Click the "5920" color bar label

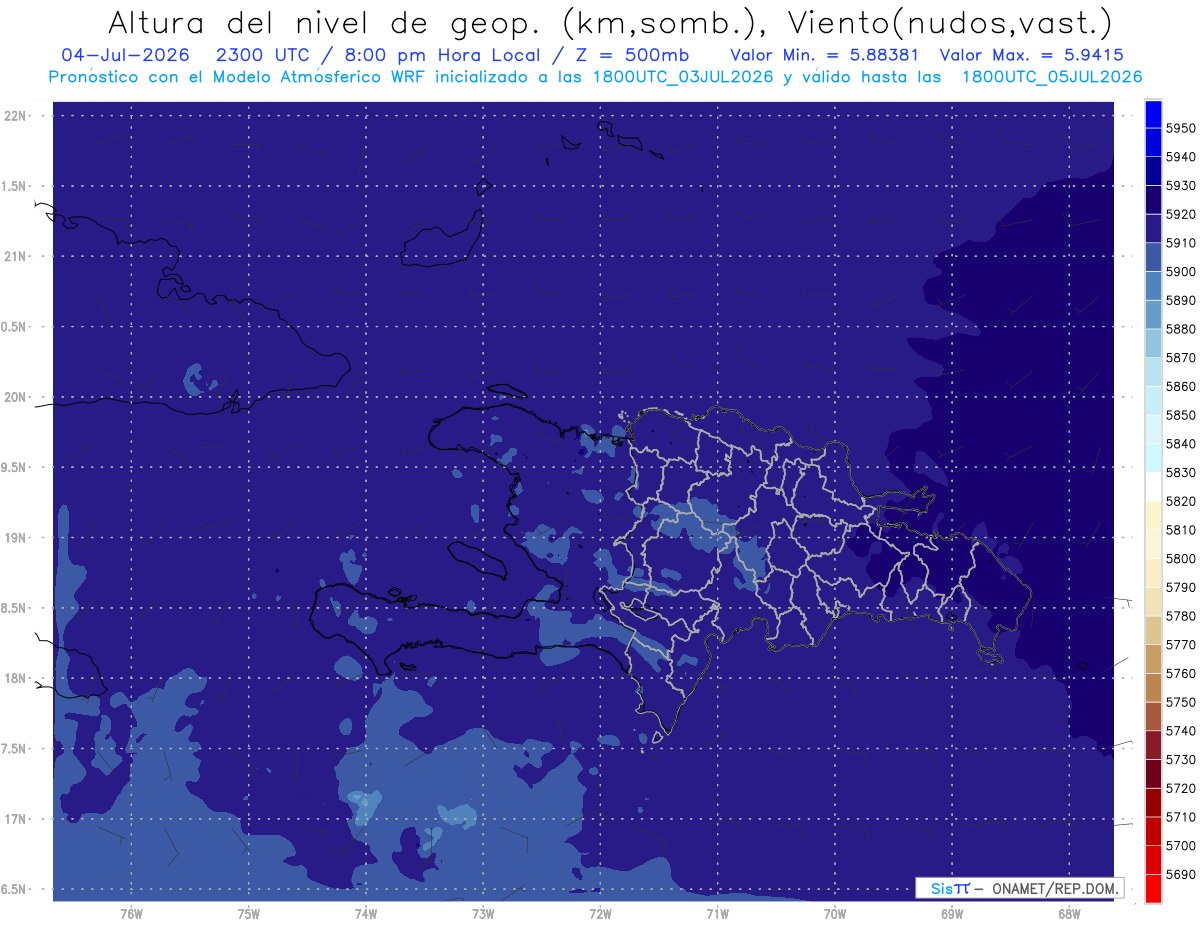coord(1180,214)
